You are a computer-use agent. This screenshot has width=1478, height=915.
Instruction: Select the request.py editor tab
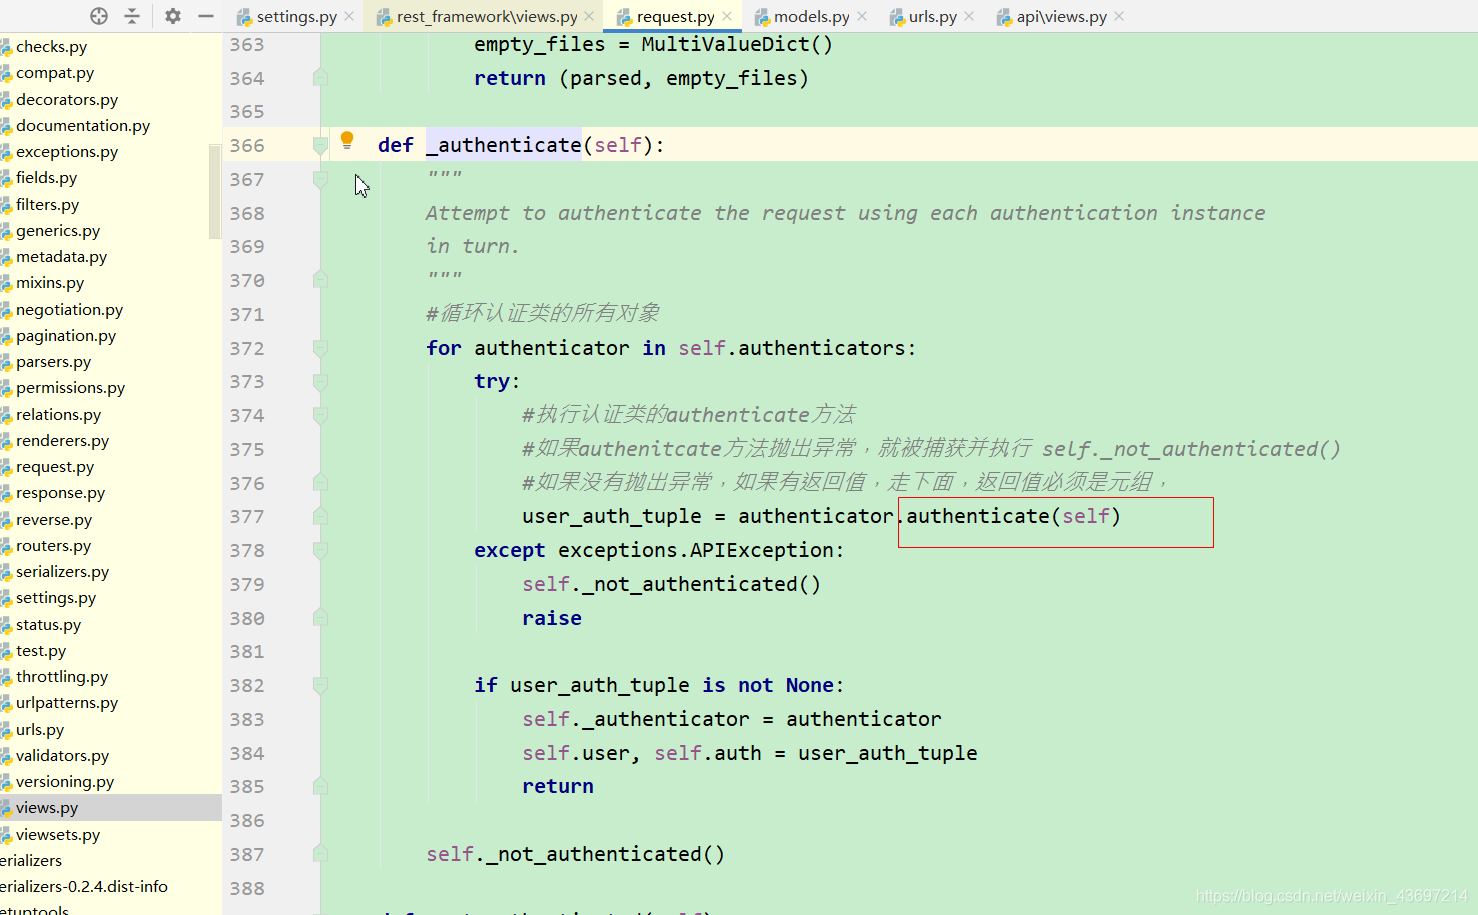[675, 16]
